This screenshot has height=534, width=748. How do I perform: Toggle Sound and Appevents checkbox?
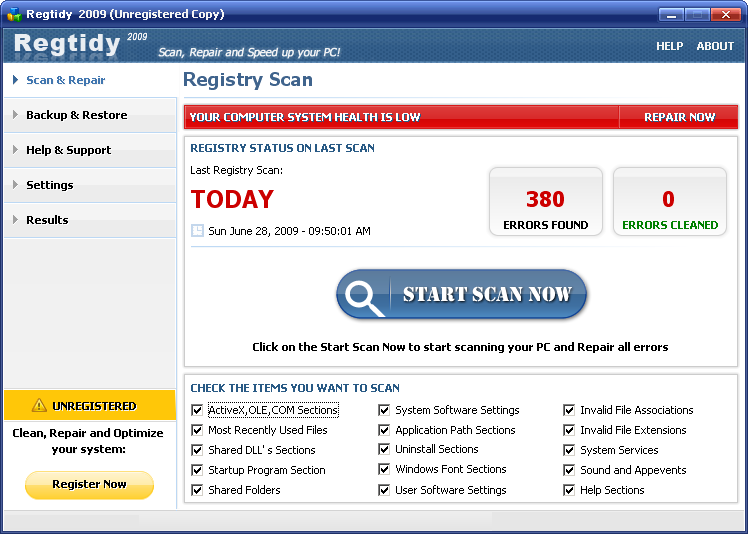click(x=569, y=470)
